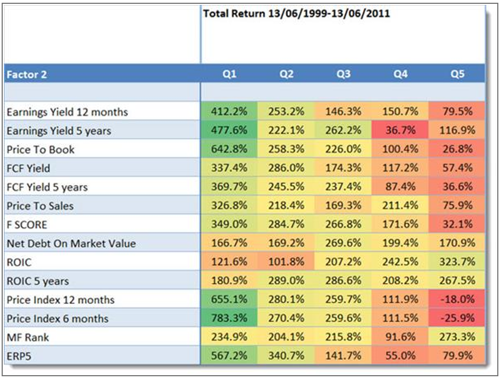The width and height of the screenshot is (500, 378).
Task: Select the Factor 2 header cell
Action: [102, 74]
